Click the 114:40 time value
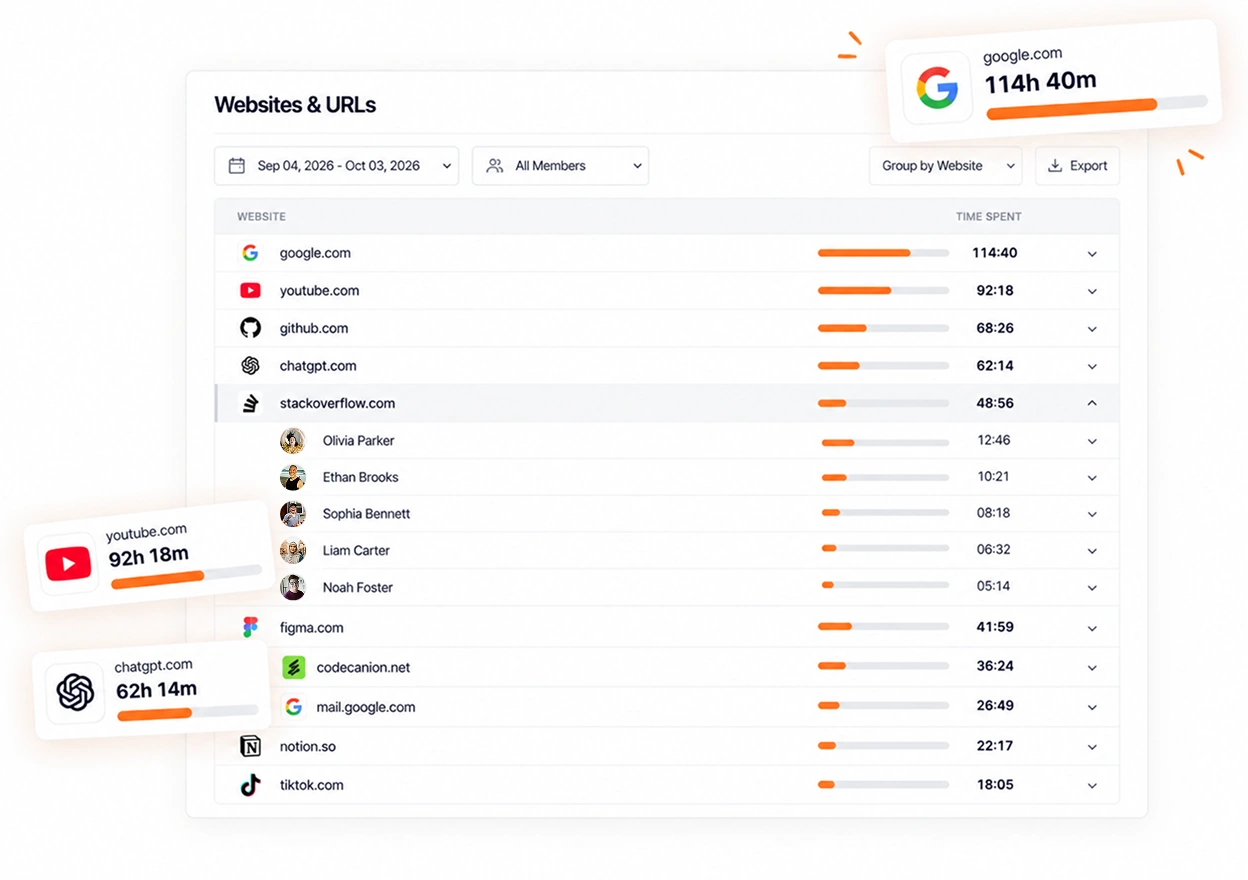1248x880 pixels. pos(995,253)
